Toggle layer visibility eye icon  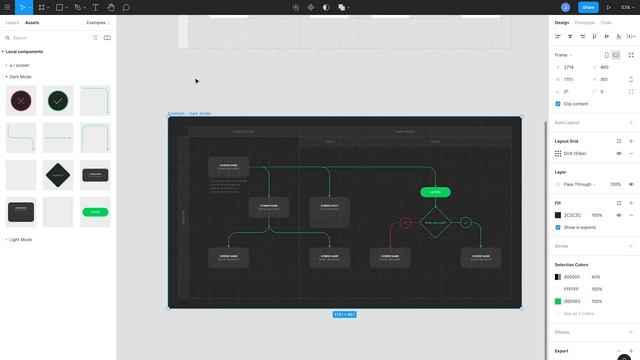coord(631,184)
